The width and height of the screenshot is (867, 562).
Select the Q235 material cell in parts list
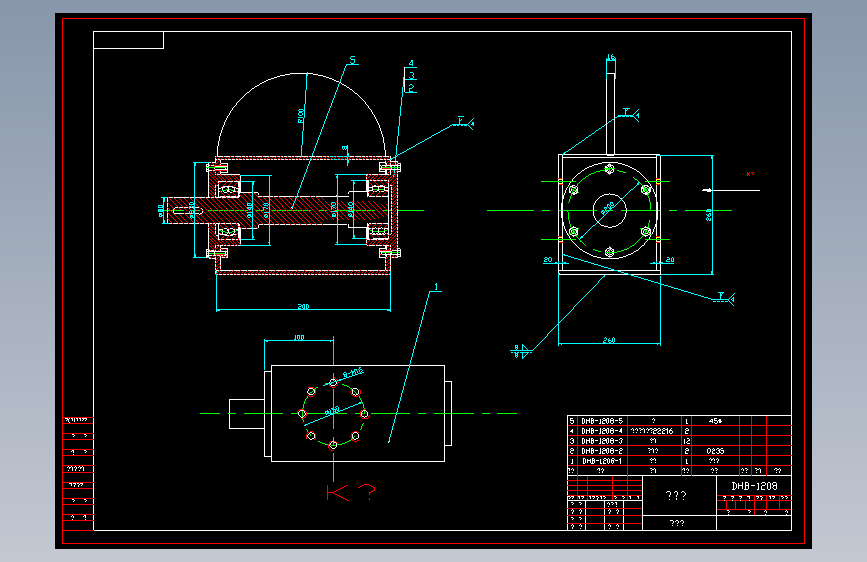pos(715,451)
